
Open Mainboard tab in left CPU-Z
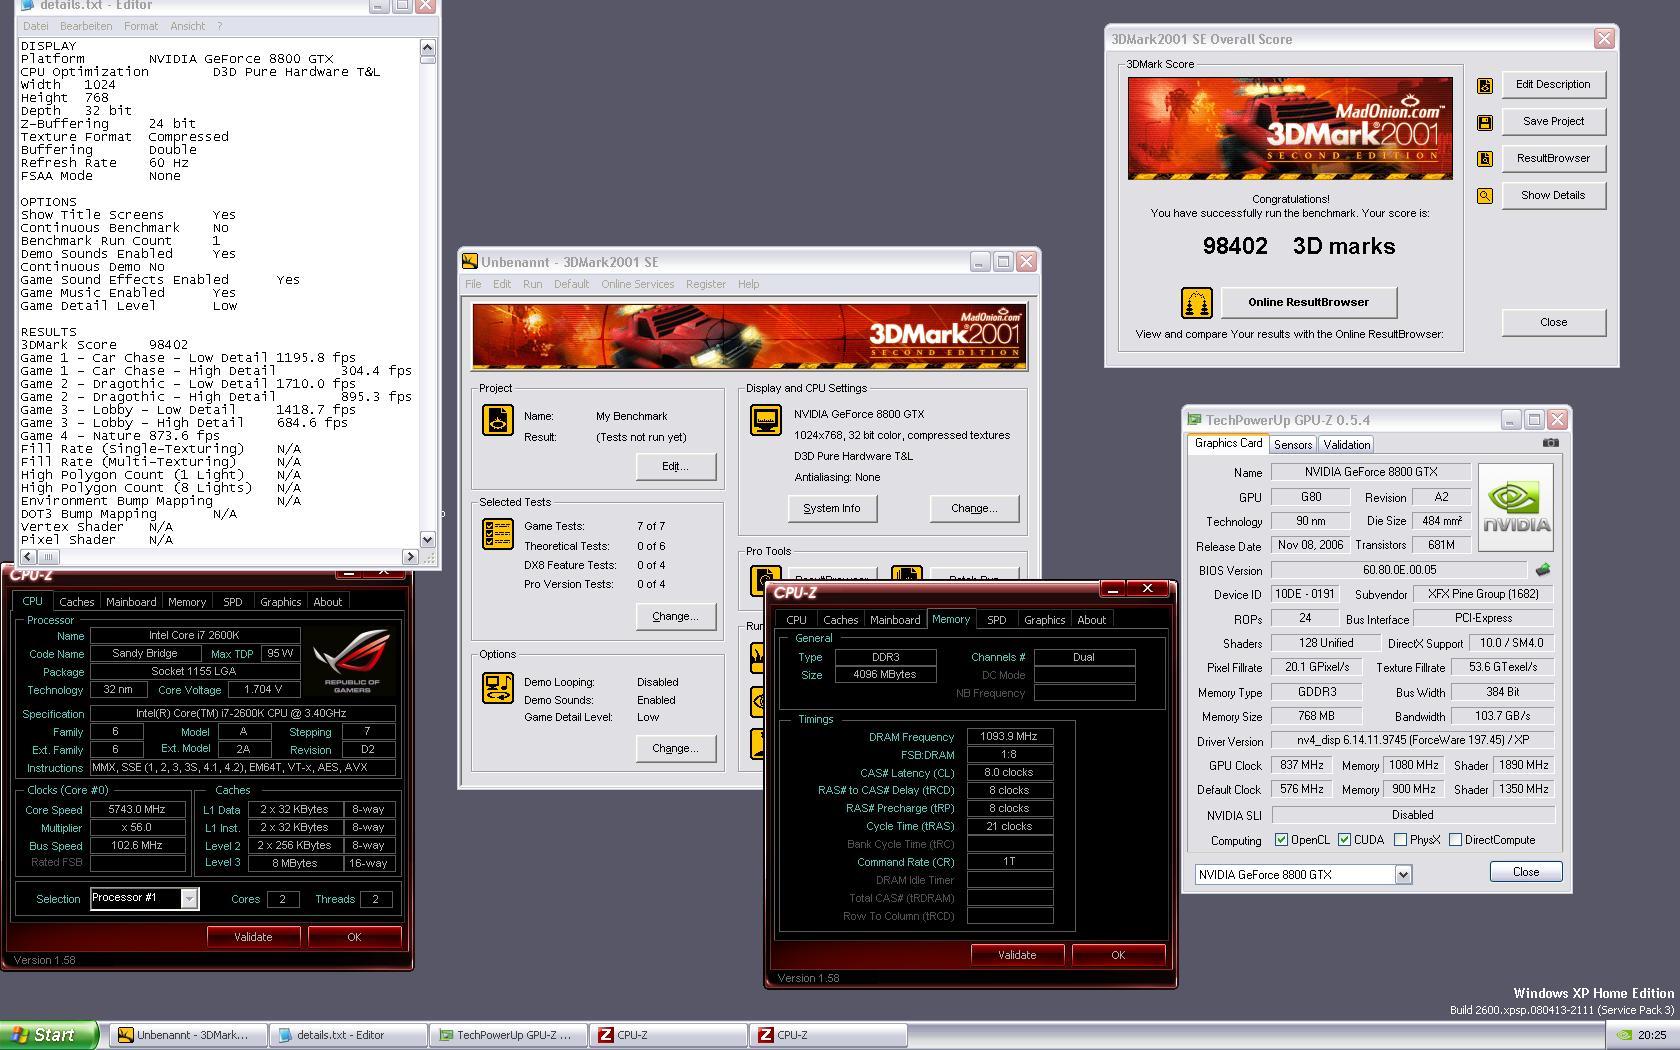point(131,602)
